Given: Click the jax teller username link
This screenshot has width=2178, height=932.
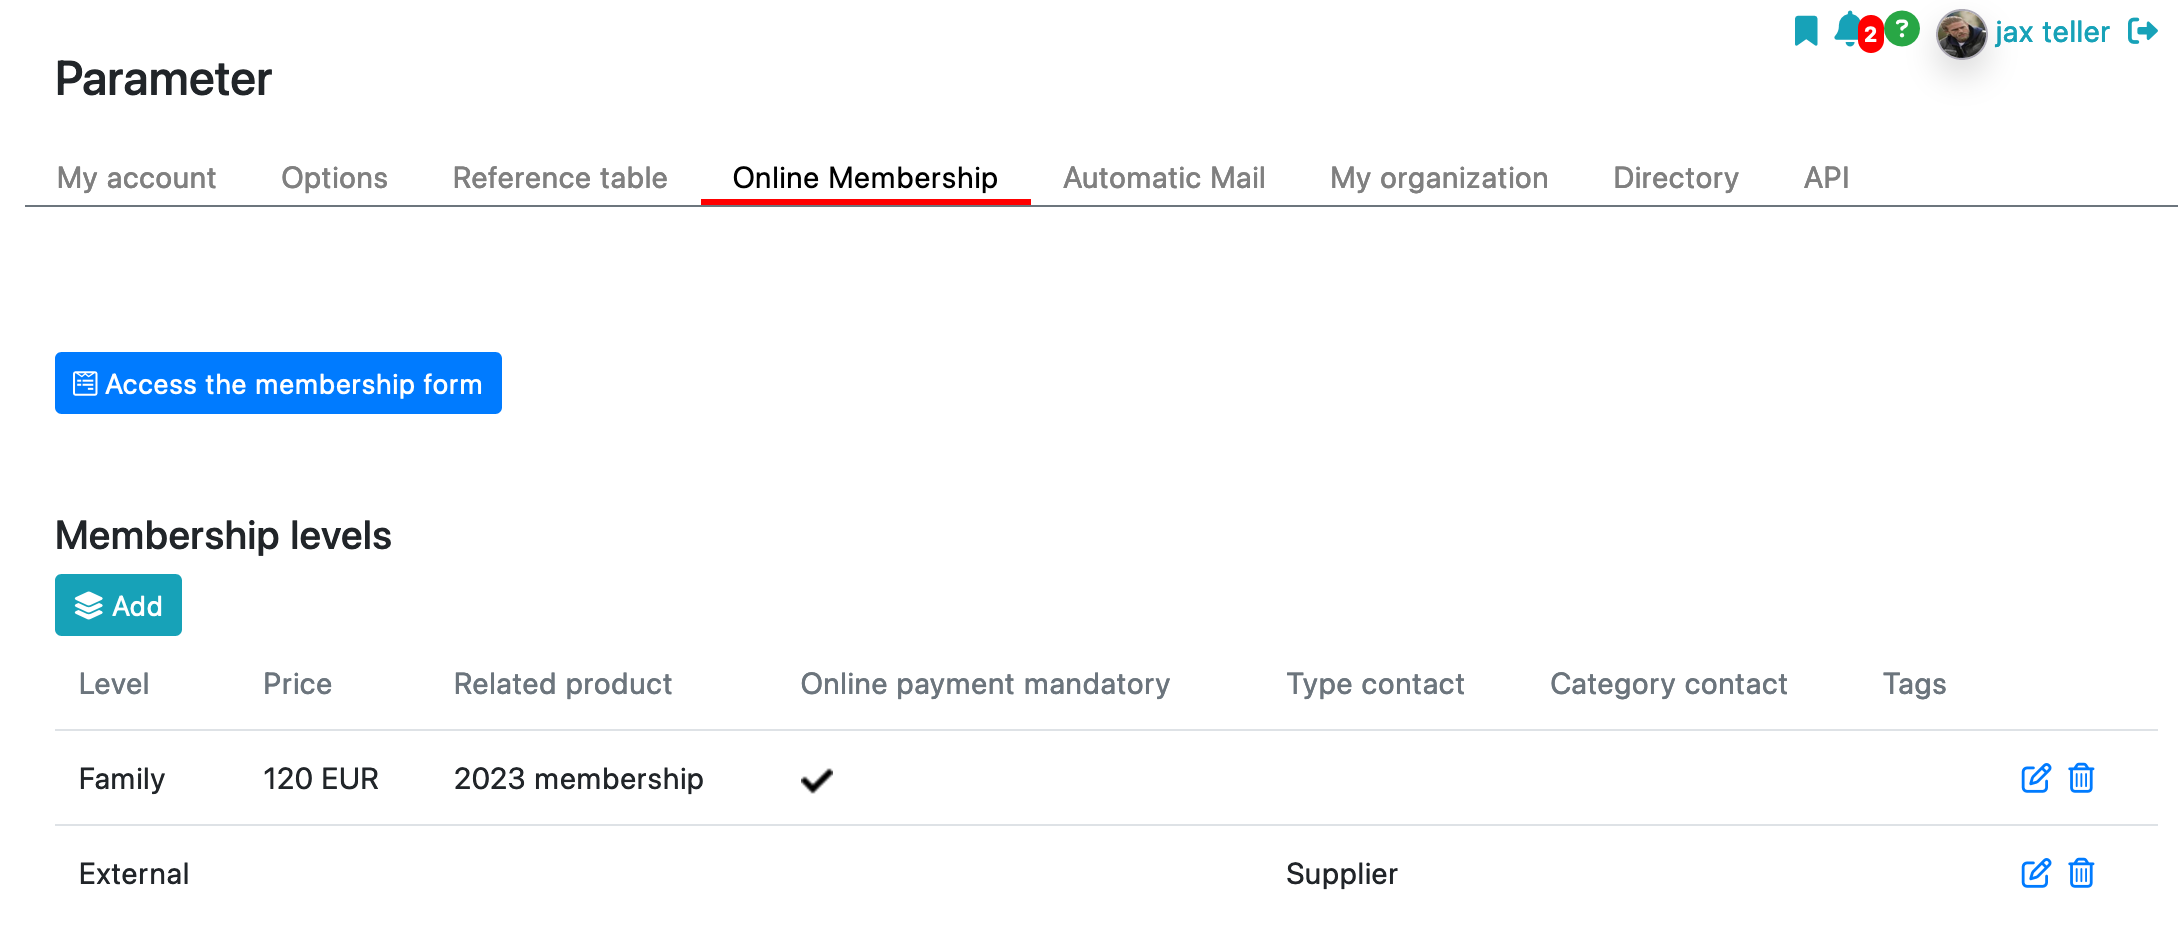Looking at the screenshot, I should [2052, 32].
